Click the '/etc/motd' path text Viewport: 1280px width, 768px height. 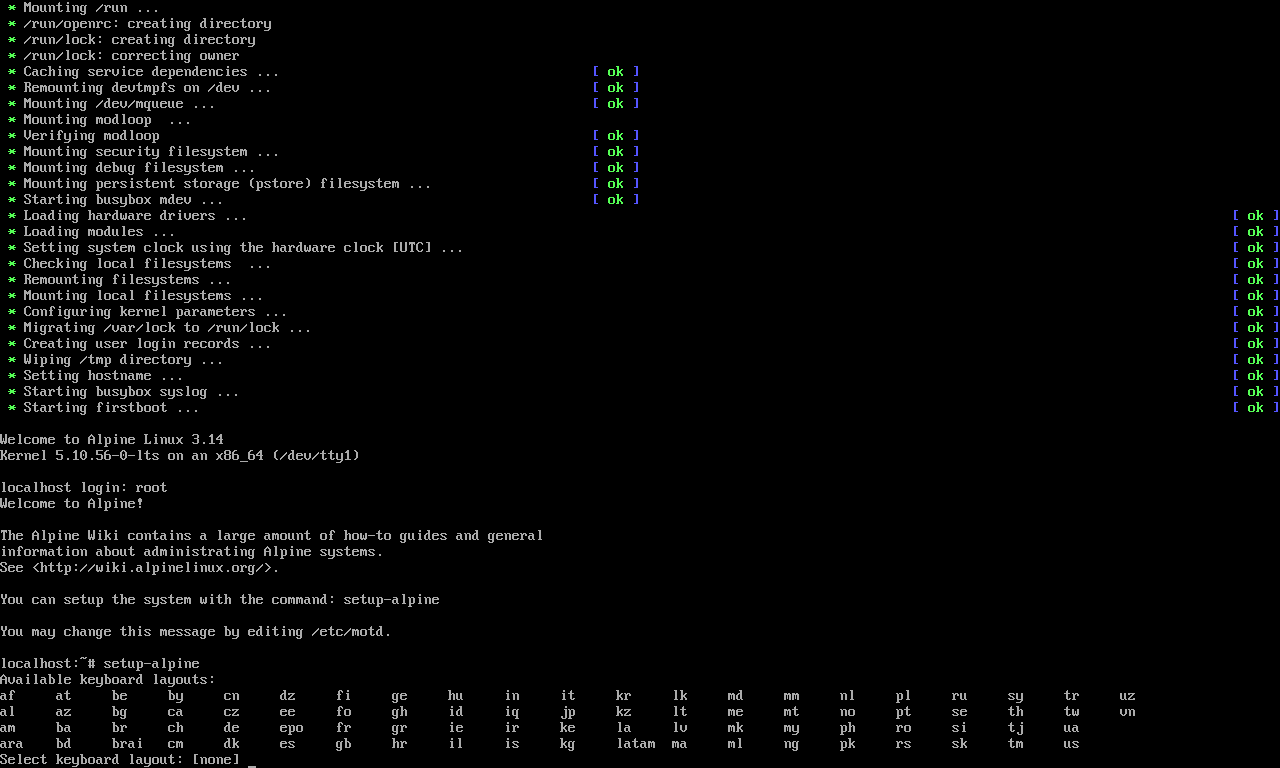[348, 632]
